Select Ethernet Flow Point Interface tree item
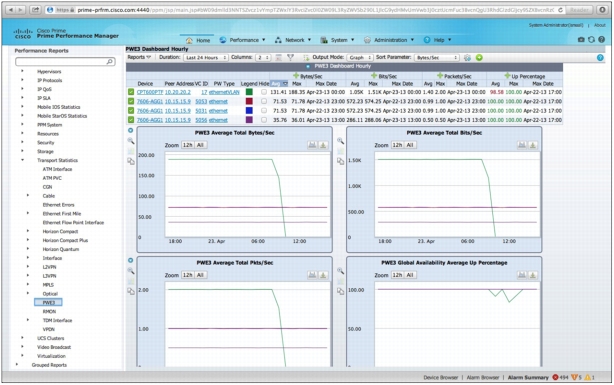This screenshot has width=614, height=385. coord(73,222)
